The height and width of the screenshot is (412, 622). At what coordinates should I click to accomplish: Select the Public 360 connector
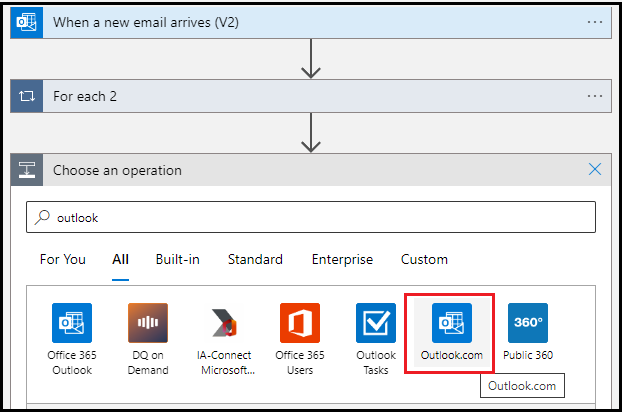point(527,323)
